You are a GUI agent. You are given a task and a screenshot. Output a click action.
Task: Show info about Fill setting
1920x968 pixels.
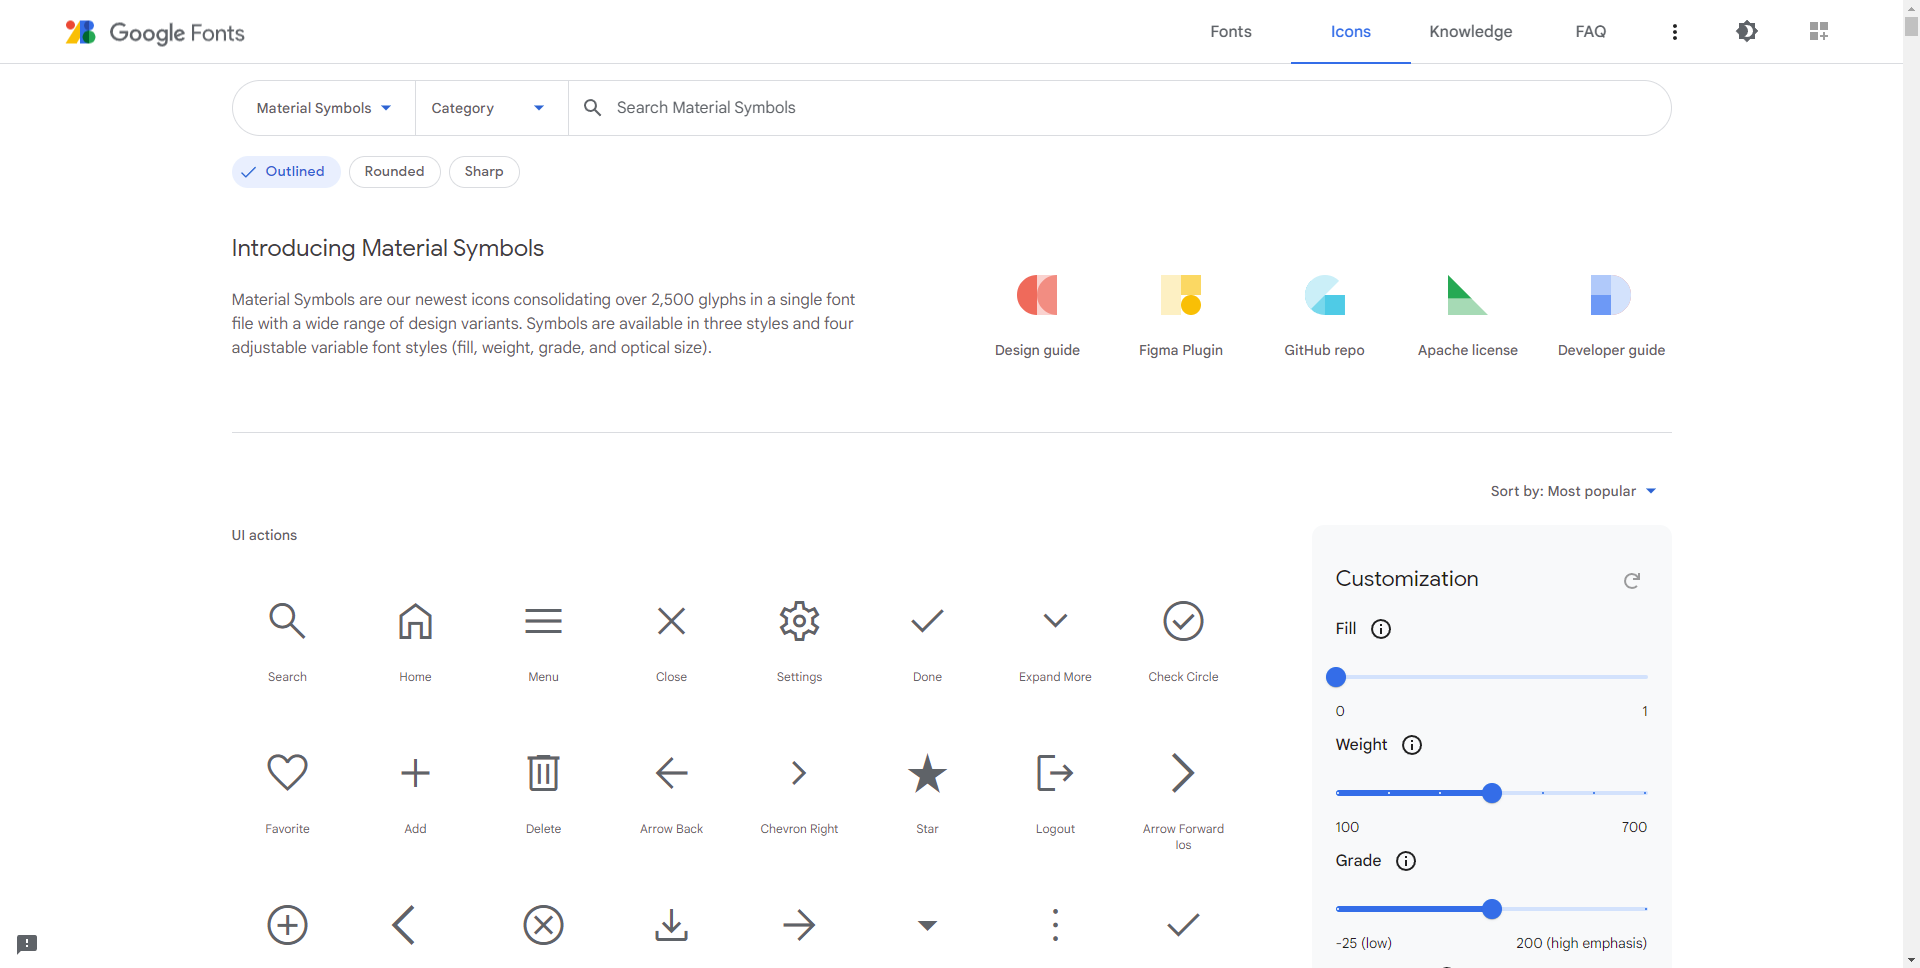[1381, 629]
